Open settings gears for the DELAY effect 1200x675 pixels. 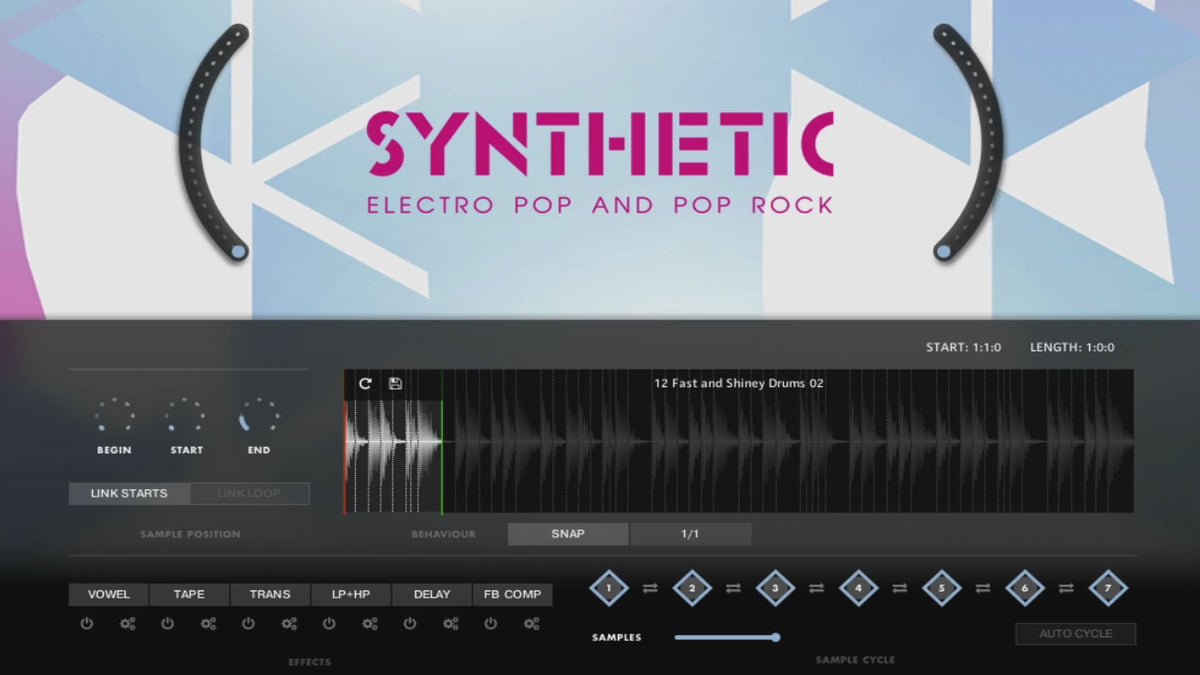click(x=451, y=624)
